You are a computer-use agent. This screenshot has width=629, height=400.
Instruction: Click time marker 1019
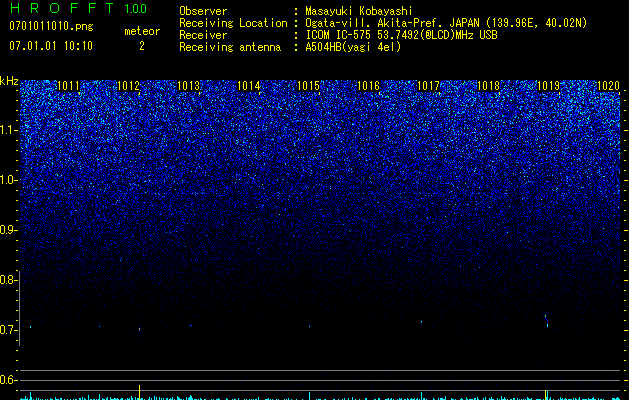pos(548,85)
